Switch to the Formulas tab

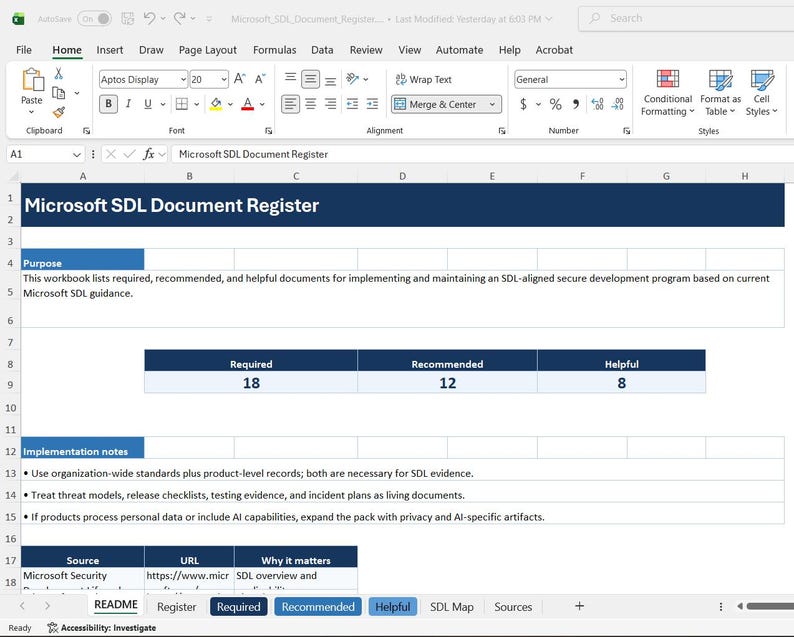coord(274,50)
